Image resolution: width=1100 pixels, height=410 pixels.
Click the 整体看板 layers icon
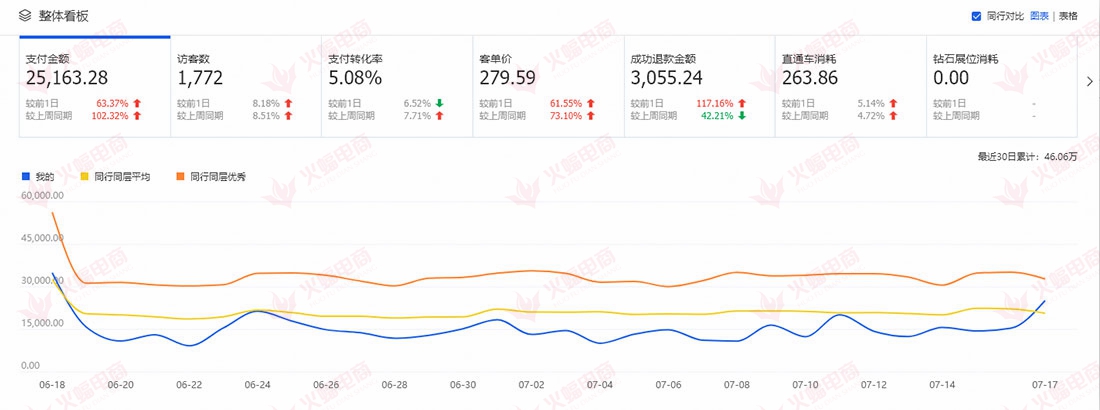click(25, 16)
